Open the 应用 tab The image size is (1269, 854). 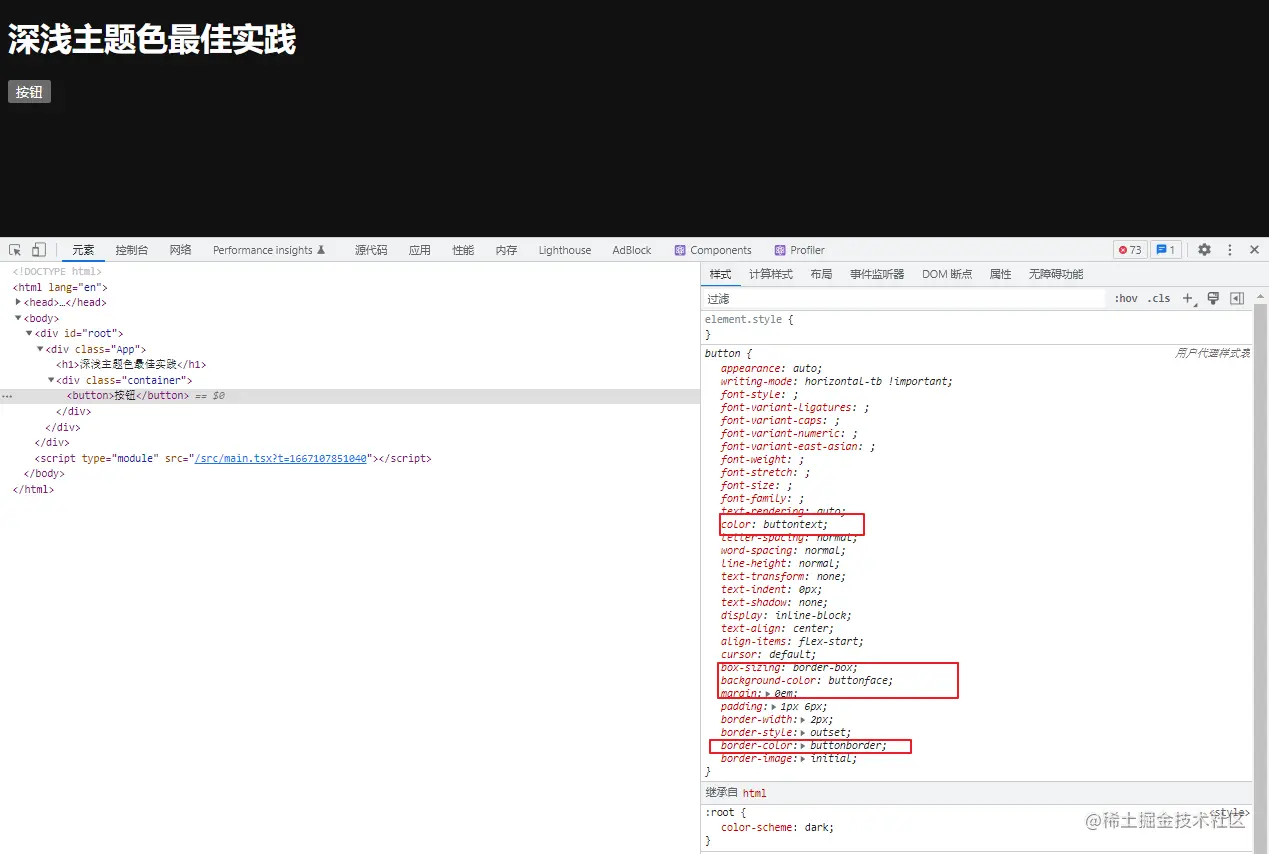coord(420,250)
